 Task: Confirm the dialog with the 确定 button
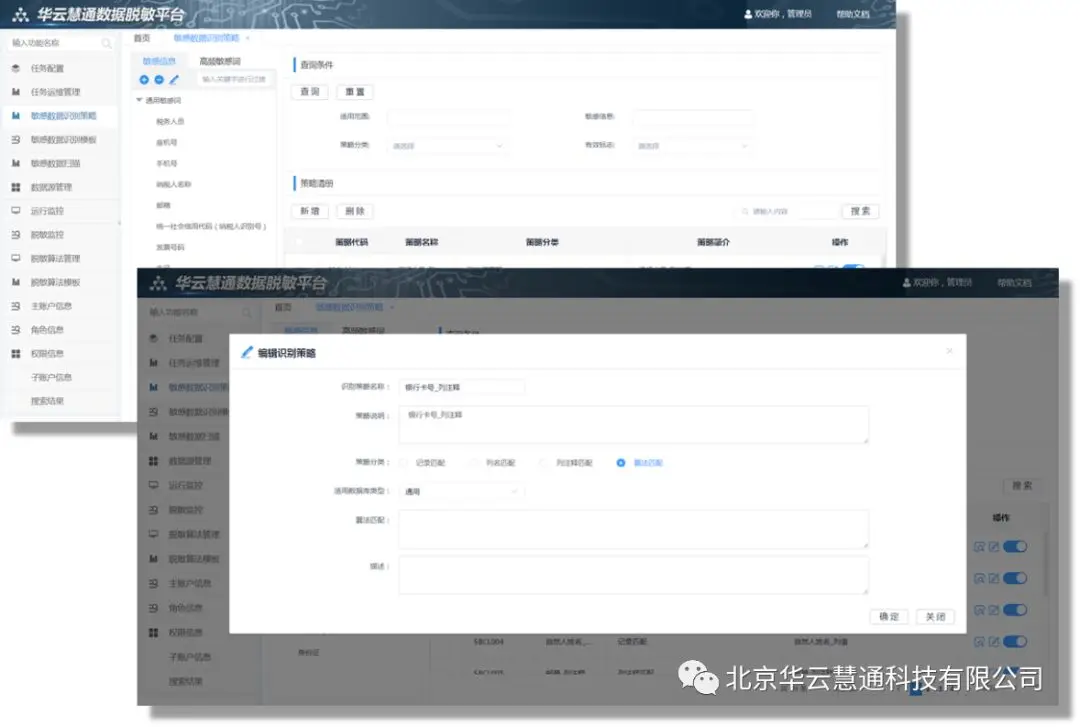coord(889,617)
